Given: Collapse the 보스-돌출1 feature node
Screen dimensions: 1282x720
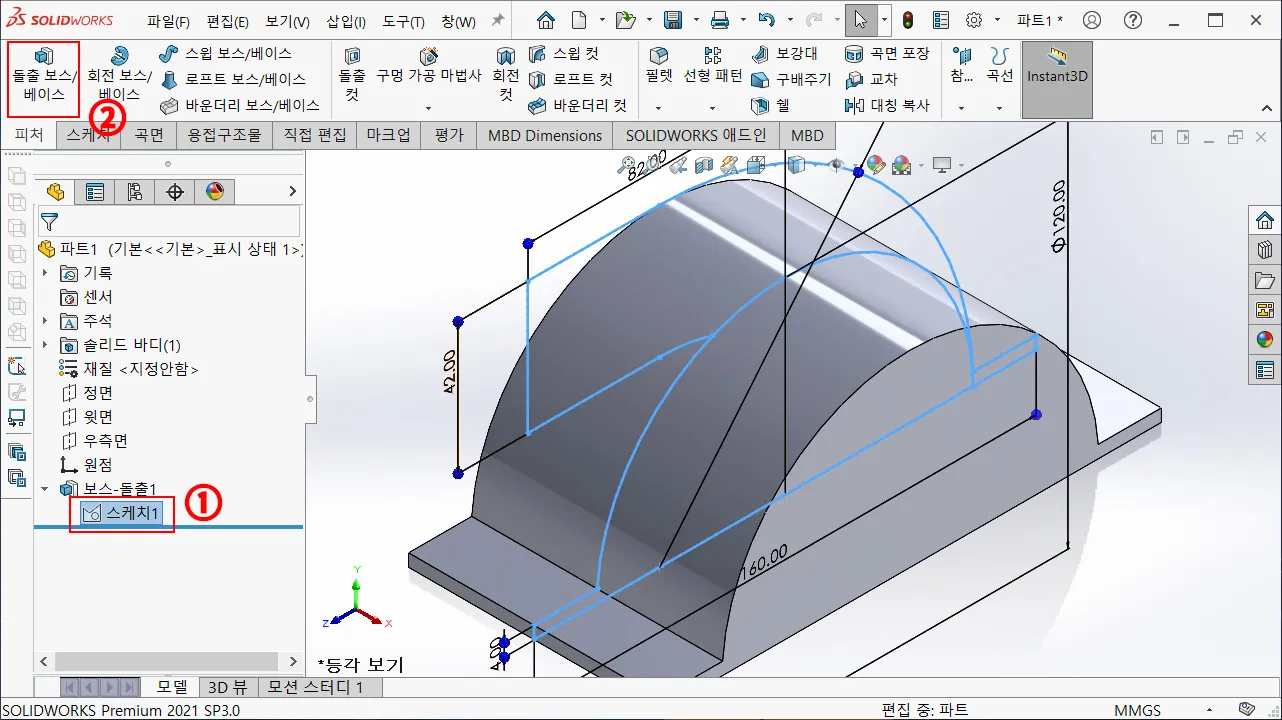Looking at the screenshot, I should tap(44, 489).
